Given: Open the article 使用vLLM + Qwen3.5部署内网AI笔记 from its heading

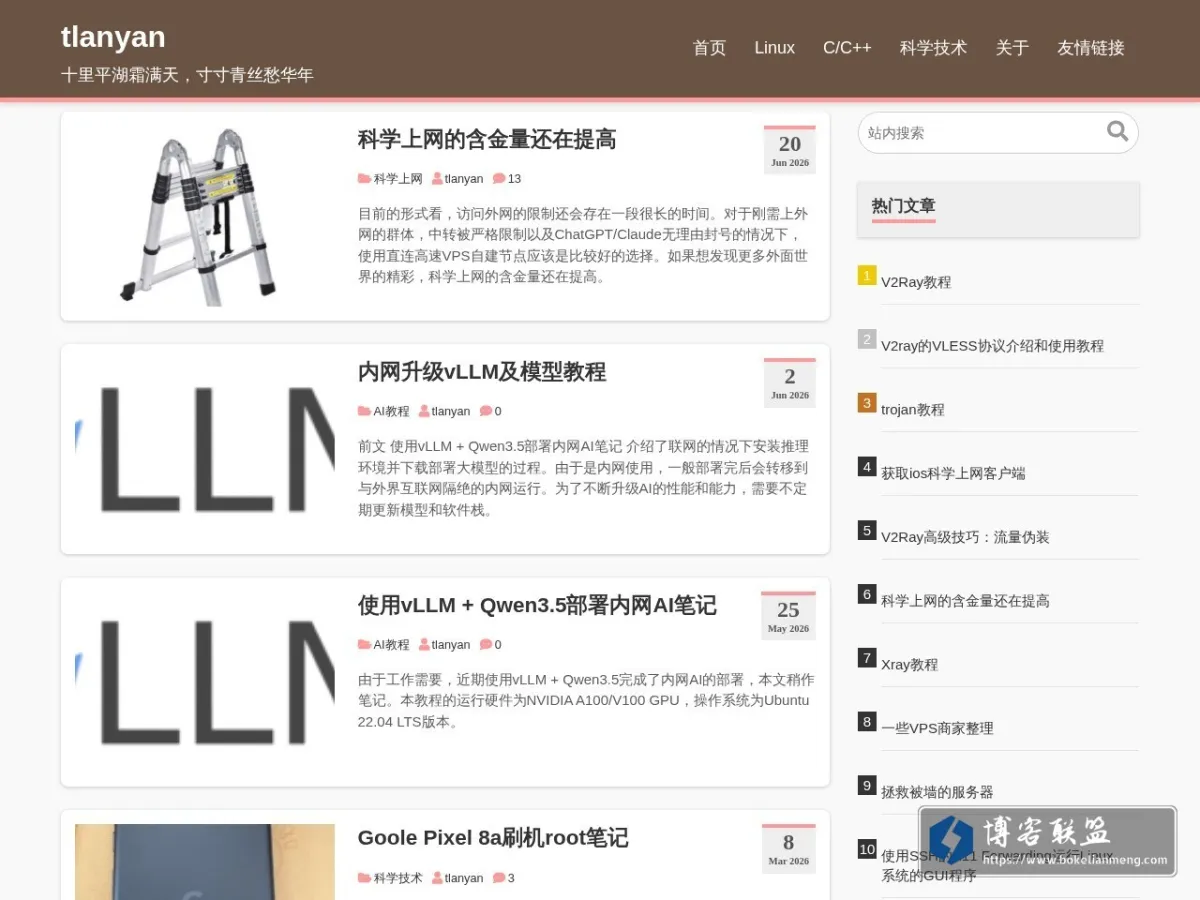Looking at the screenshot, I should click(x=537, y=605).
